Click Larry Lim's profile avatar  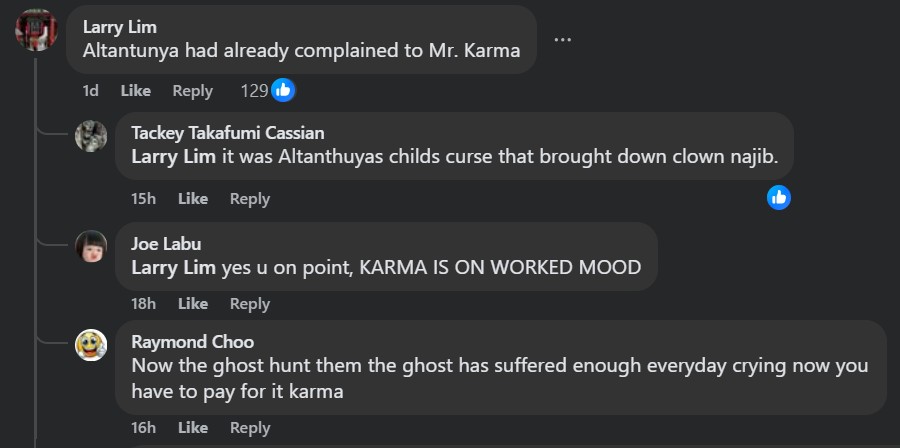[35, 31]
